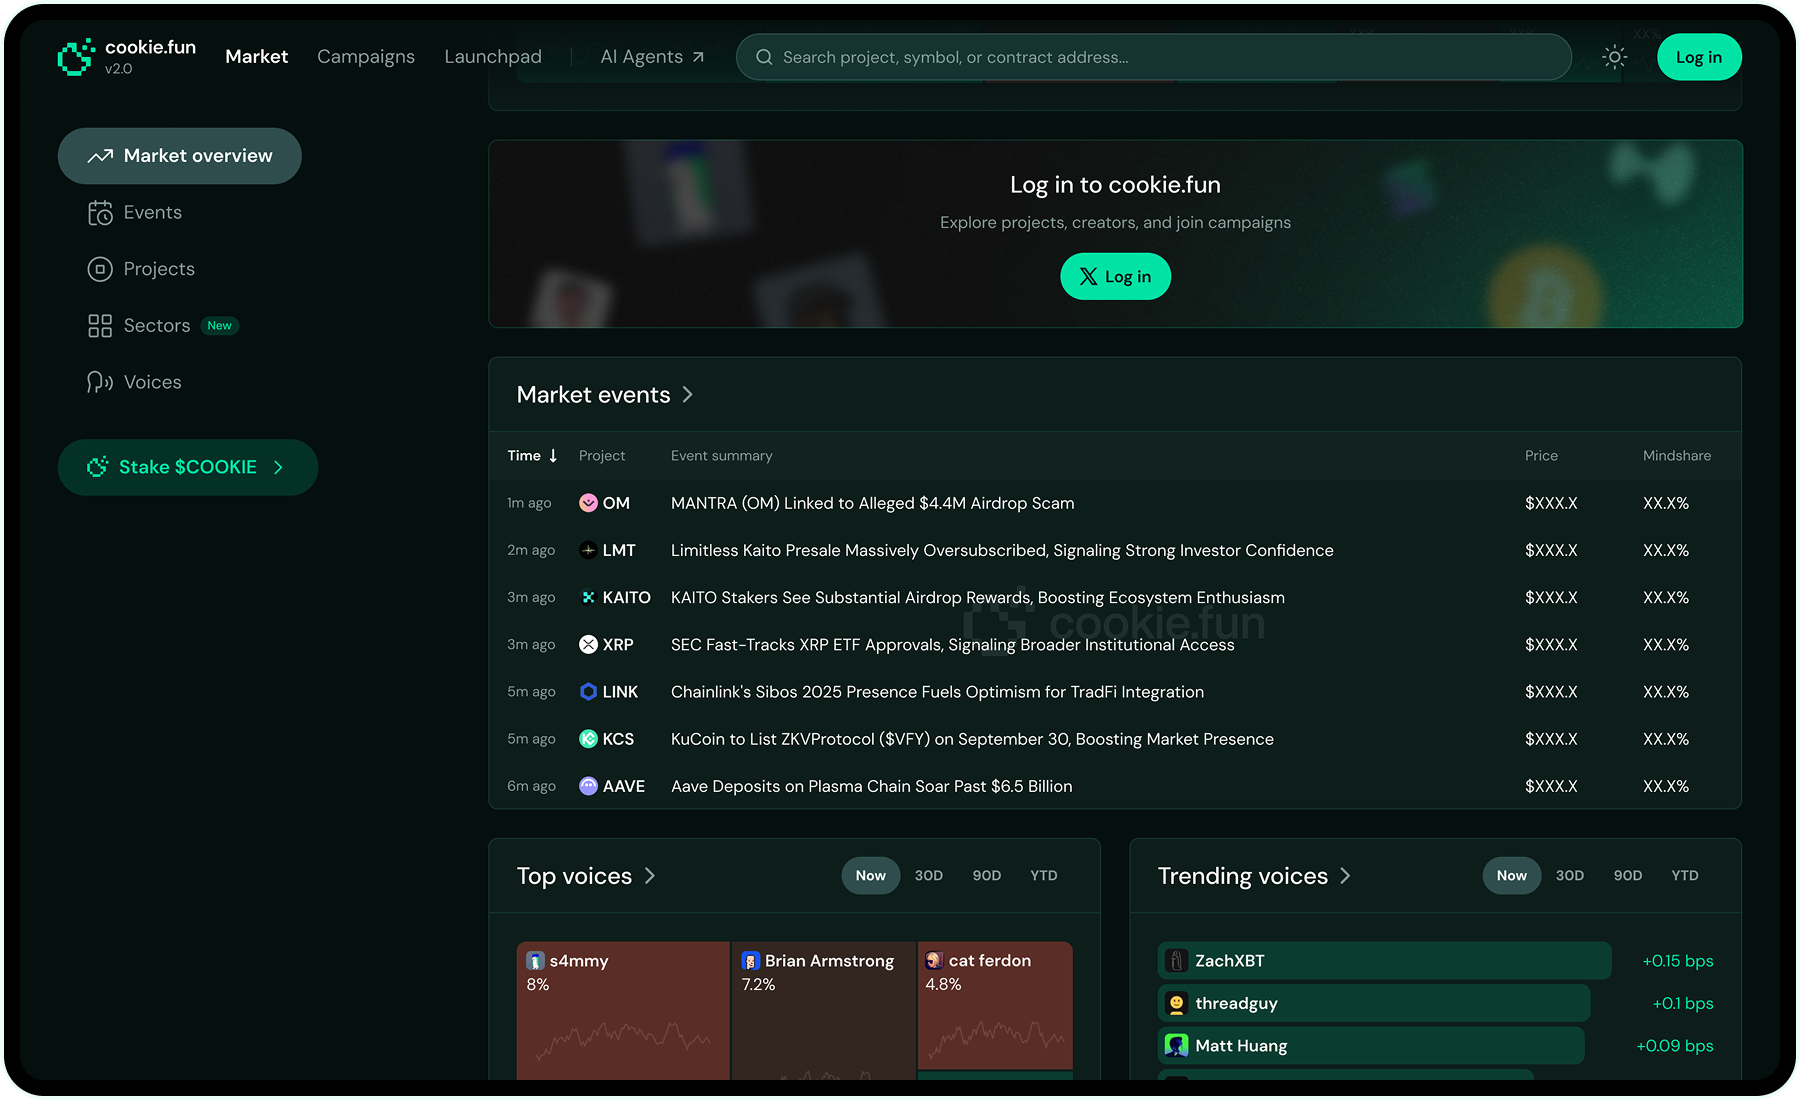Open the Campaigns tab
1800x1100 pixels.
[366, 57]
